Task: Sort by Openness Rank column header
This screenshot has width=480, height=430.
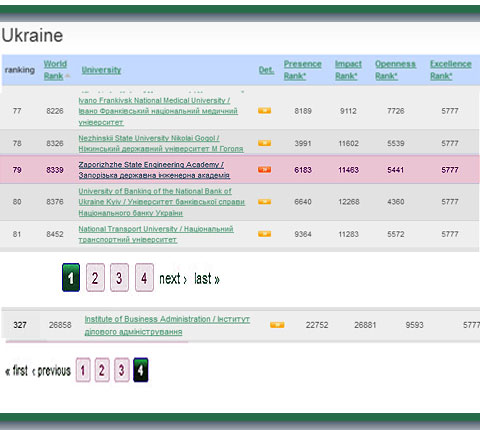Action: pyautogui.click(x=395, y=70)
